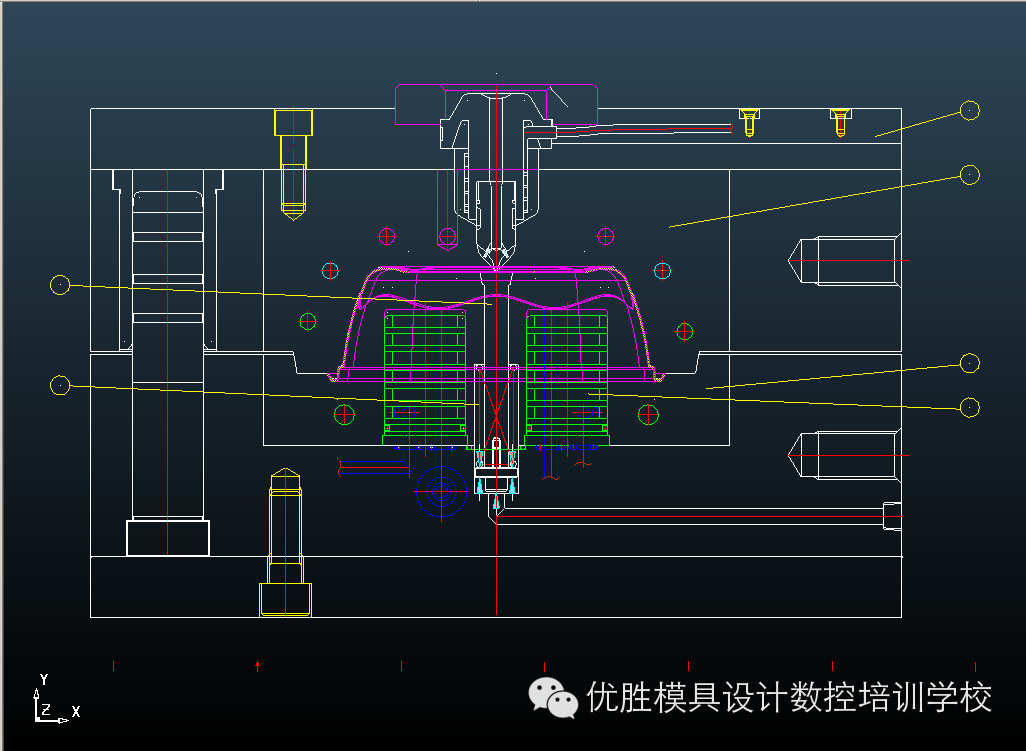
Task: Click the lower yellow callout balloon on the left
Action: coord(60,385)
